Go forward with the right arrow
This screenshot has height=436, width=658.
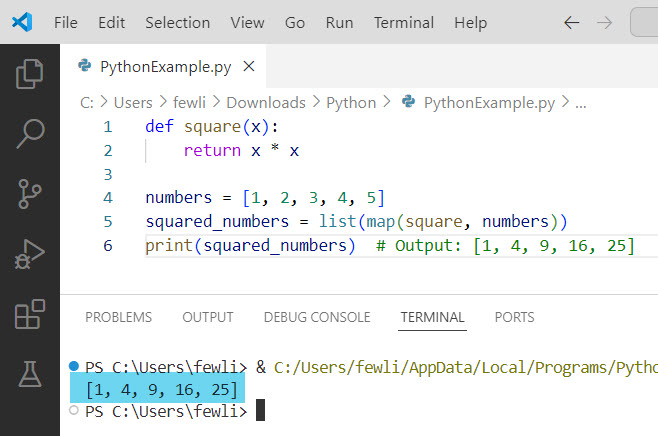604,23
